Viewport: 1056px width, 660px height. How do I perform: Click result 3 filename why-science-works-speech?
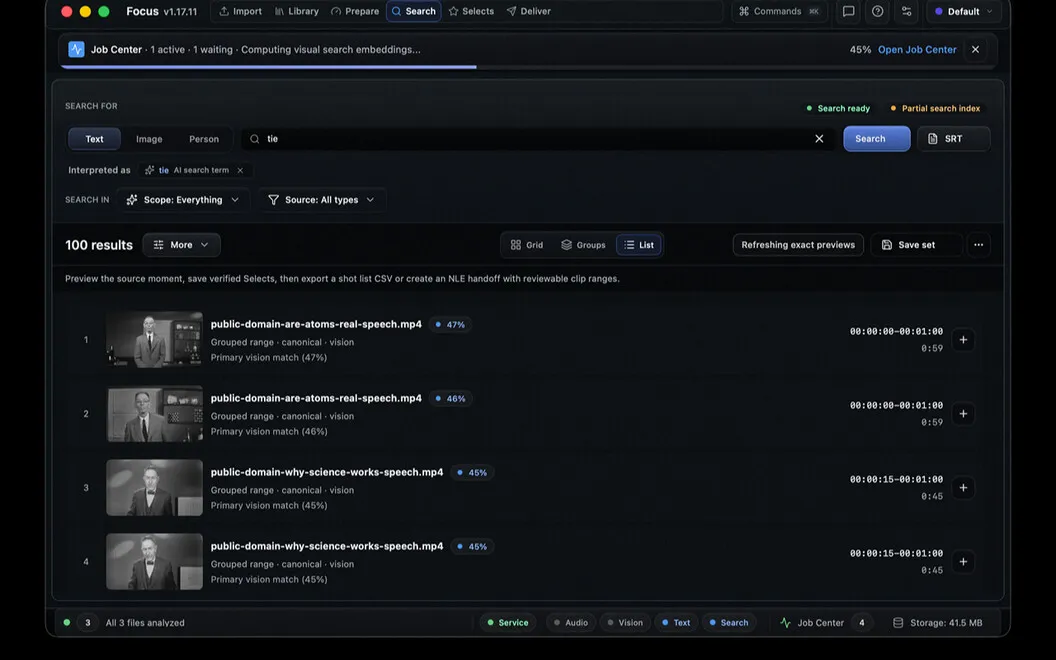click(327, 472)
